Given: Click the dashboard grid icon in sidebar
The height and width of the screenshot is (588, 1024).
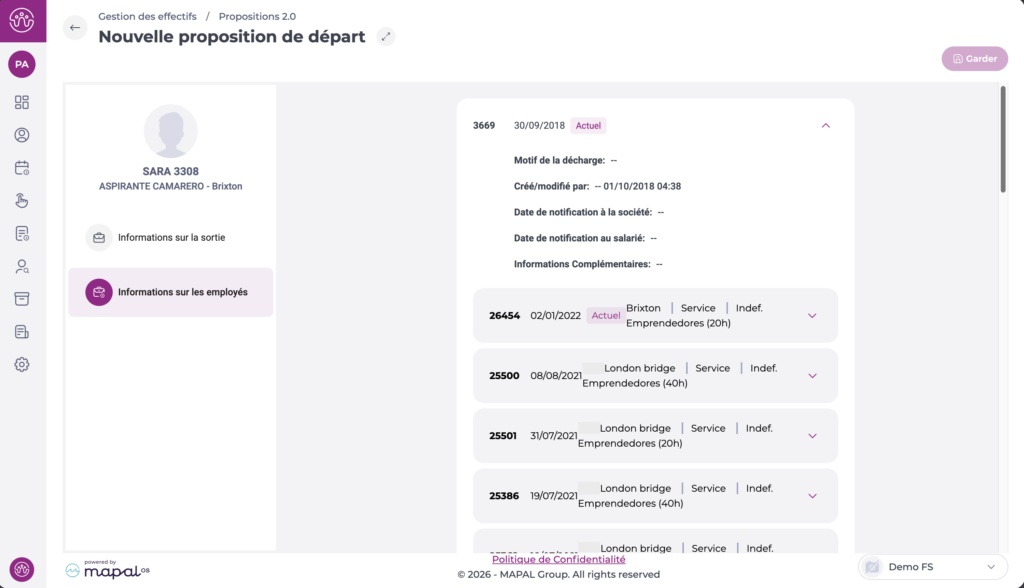Looking at the screenshot, I should coord(22,102).
